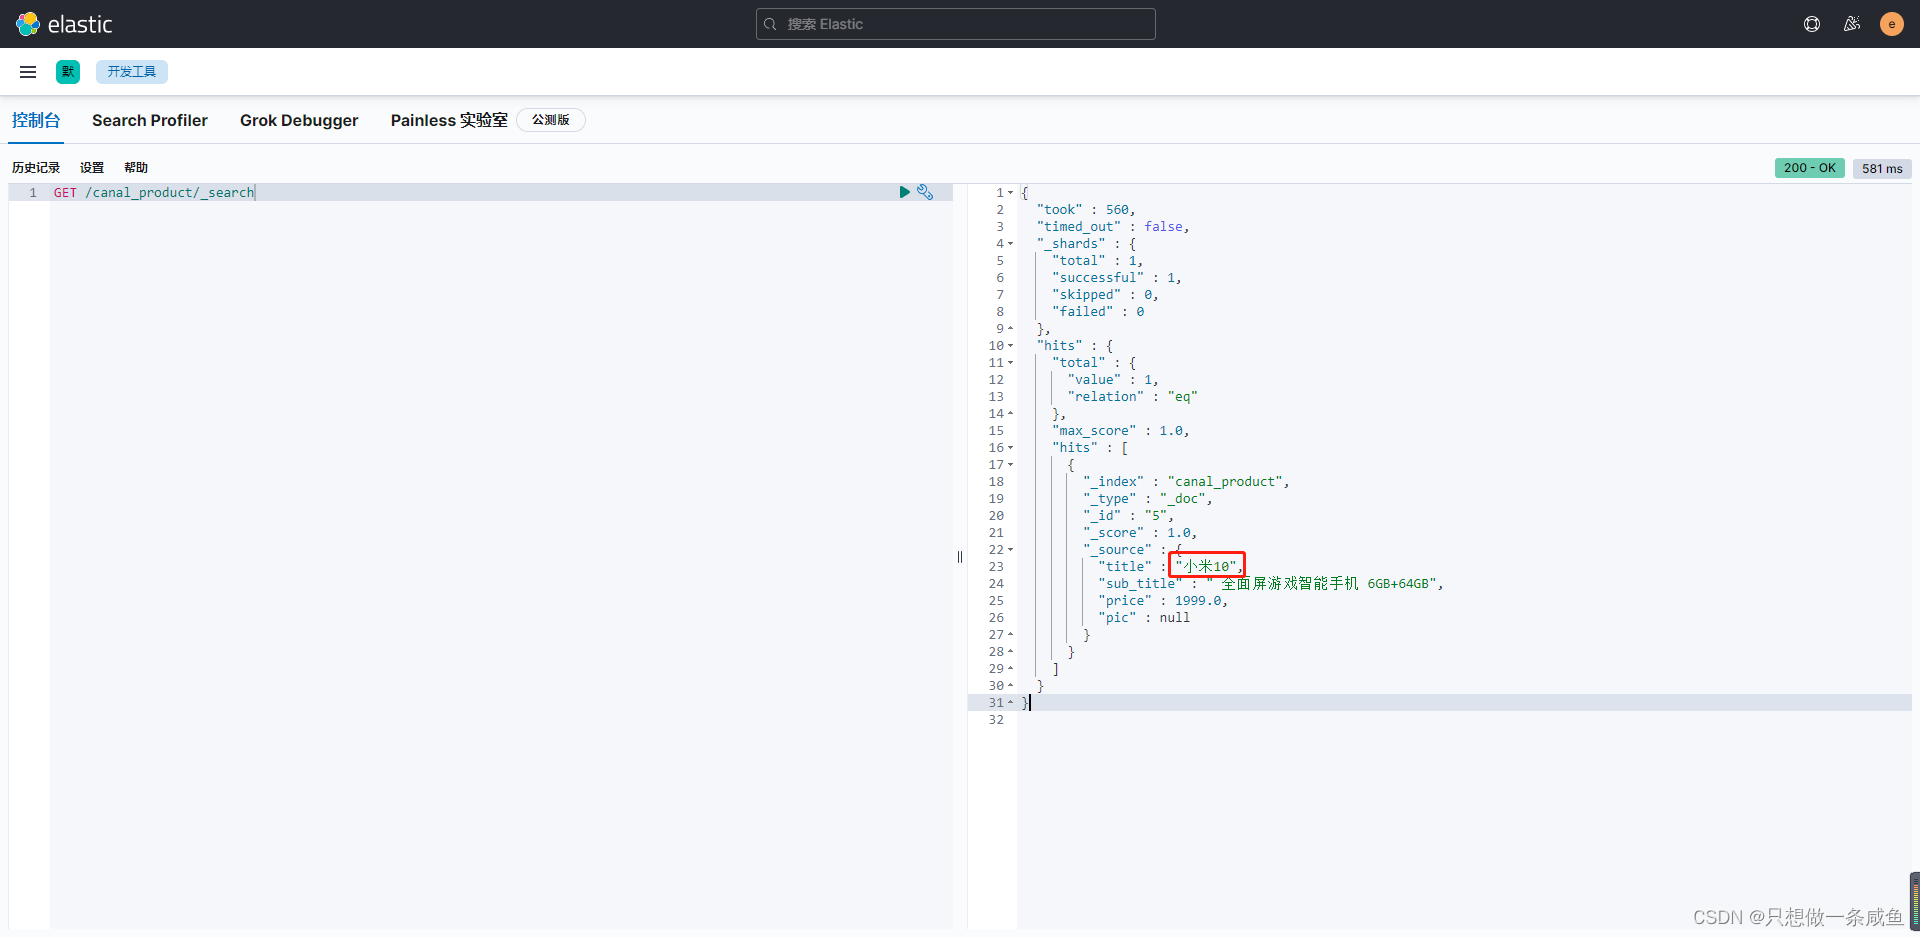This screenshot has width=1920, height=937.
Task: Click the 搜索 Elastic search field
Action: click(956, 24)
